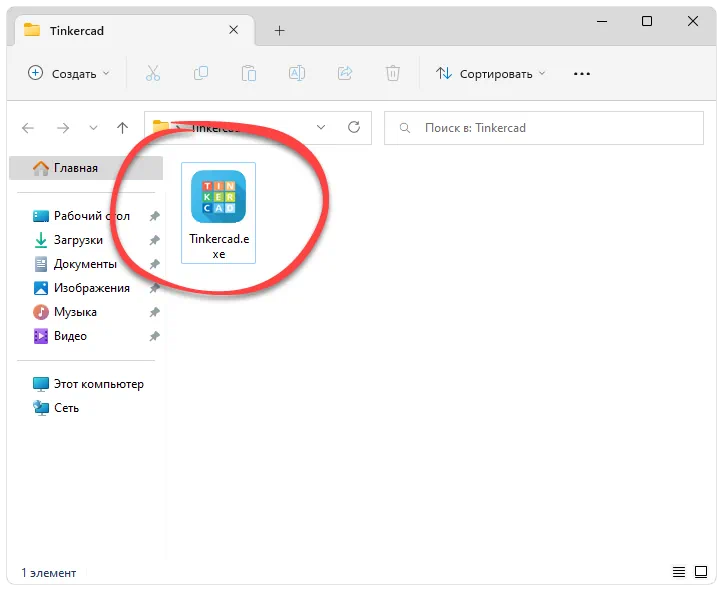The height and width of the screenshot is (590, 723).
Task: Open the Сортировать sort dropdown
Action: tap(491, 73)
